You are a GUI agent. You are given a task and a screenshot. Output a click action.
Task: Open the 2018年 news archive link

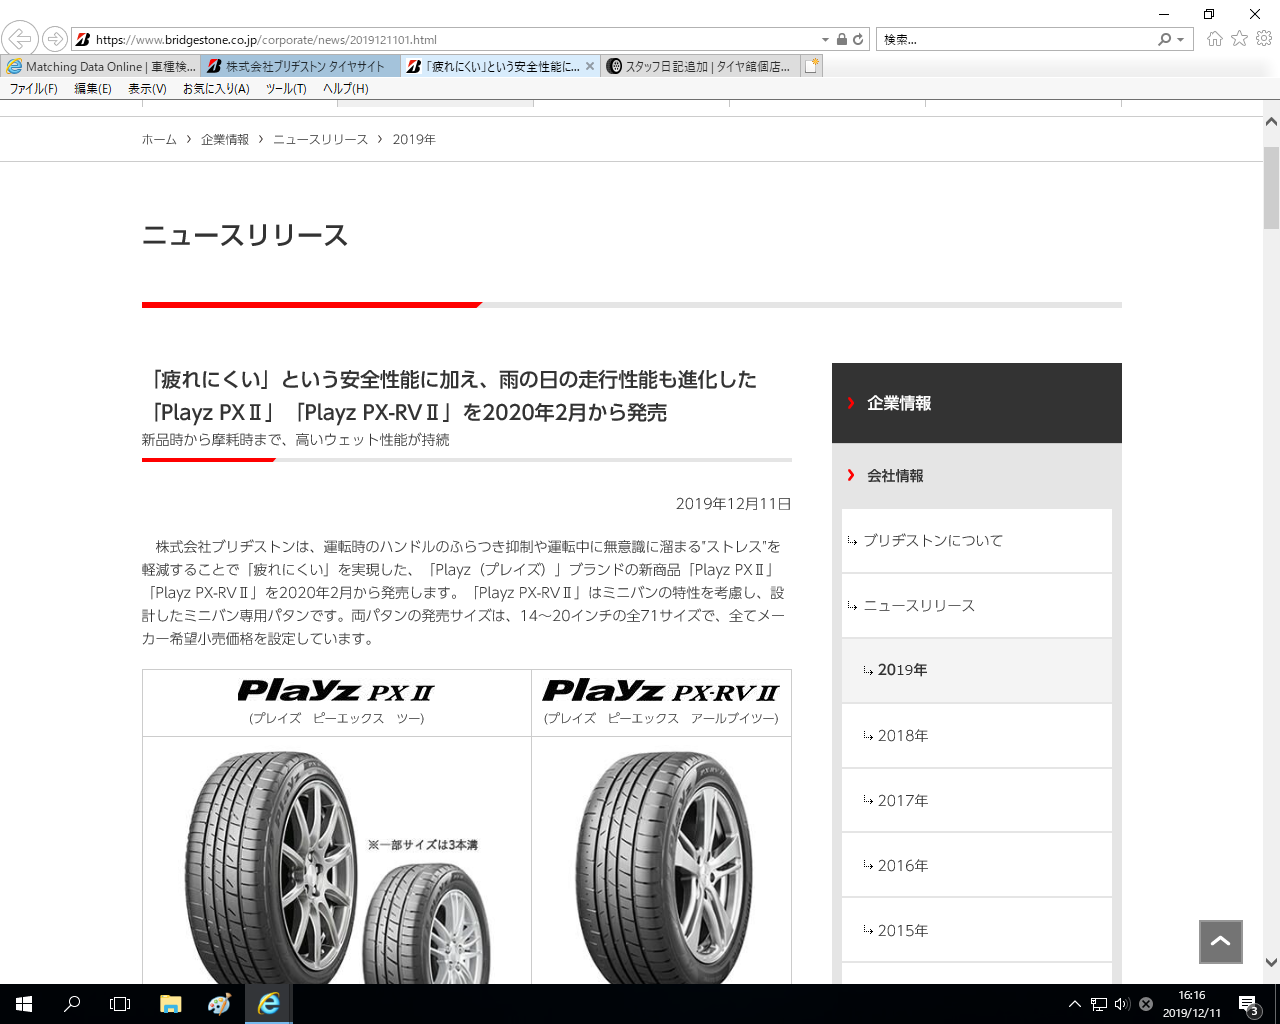click(x=902, y=736)
